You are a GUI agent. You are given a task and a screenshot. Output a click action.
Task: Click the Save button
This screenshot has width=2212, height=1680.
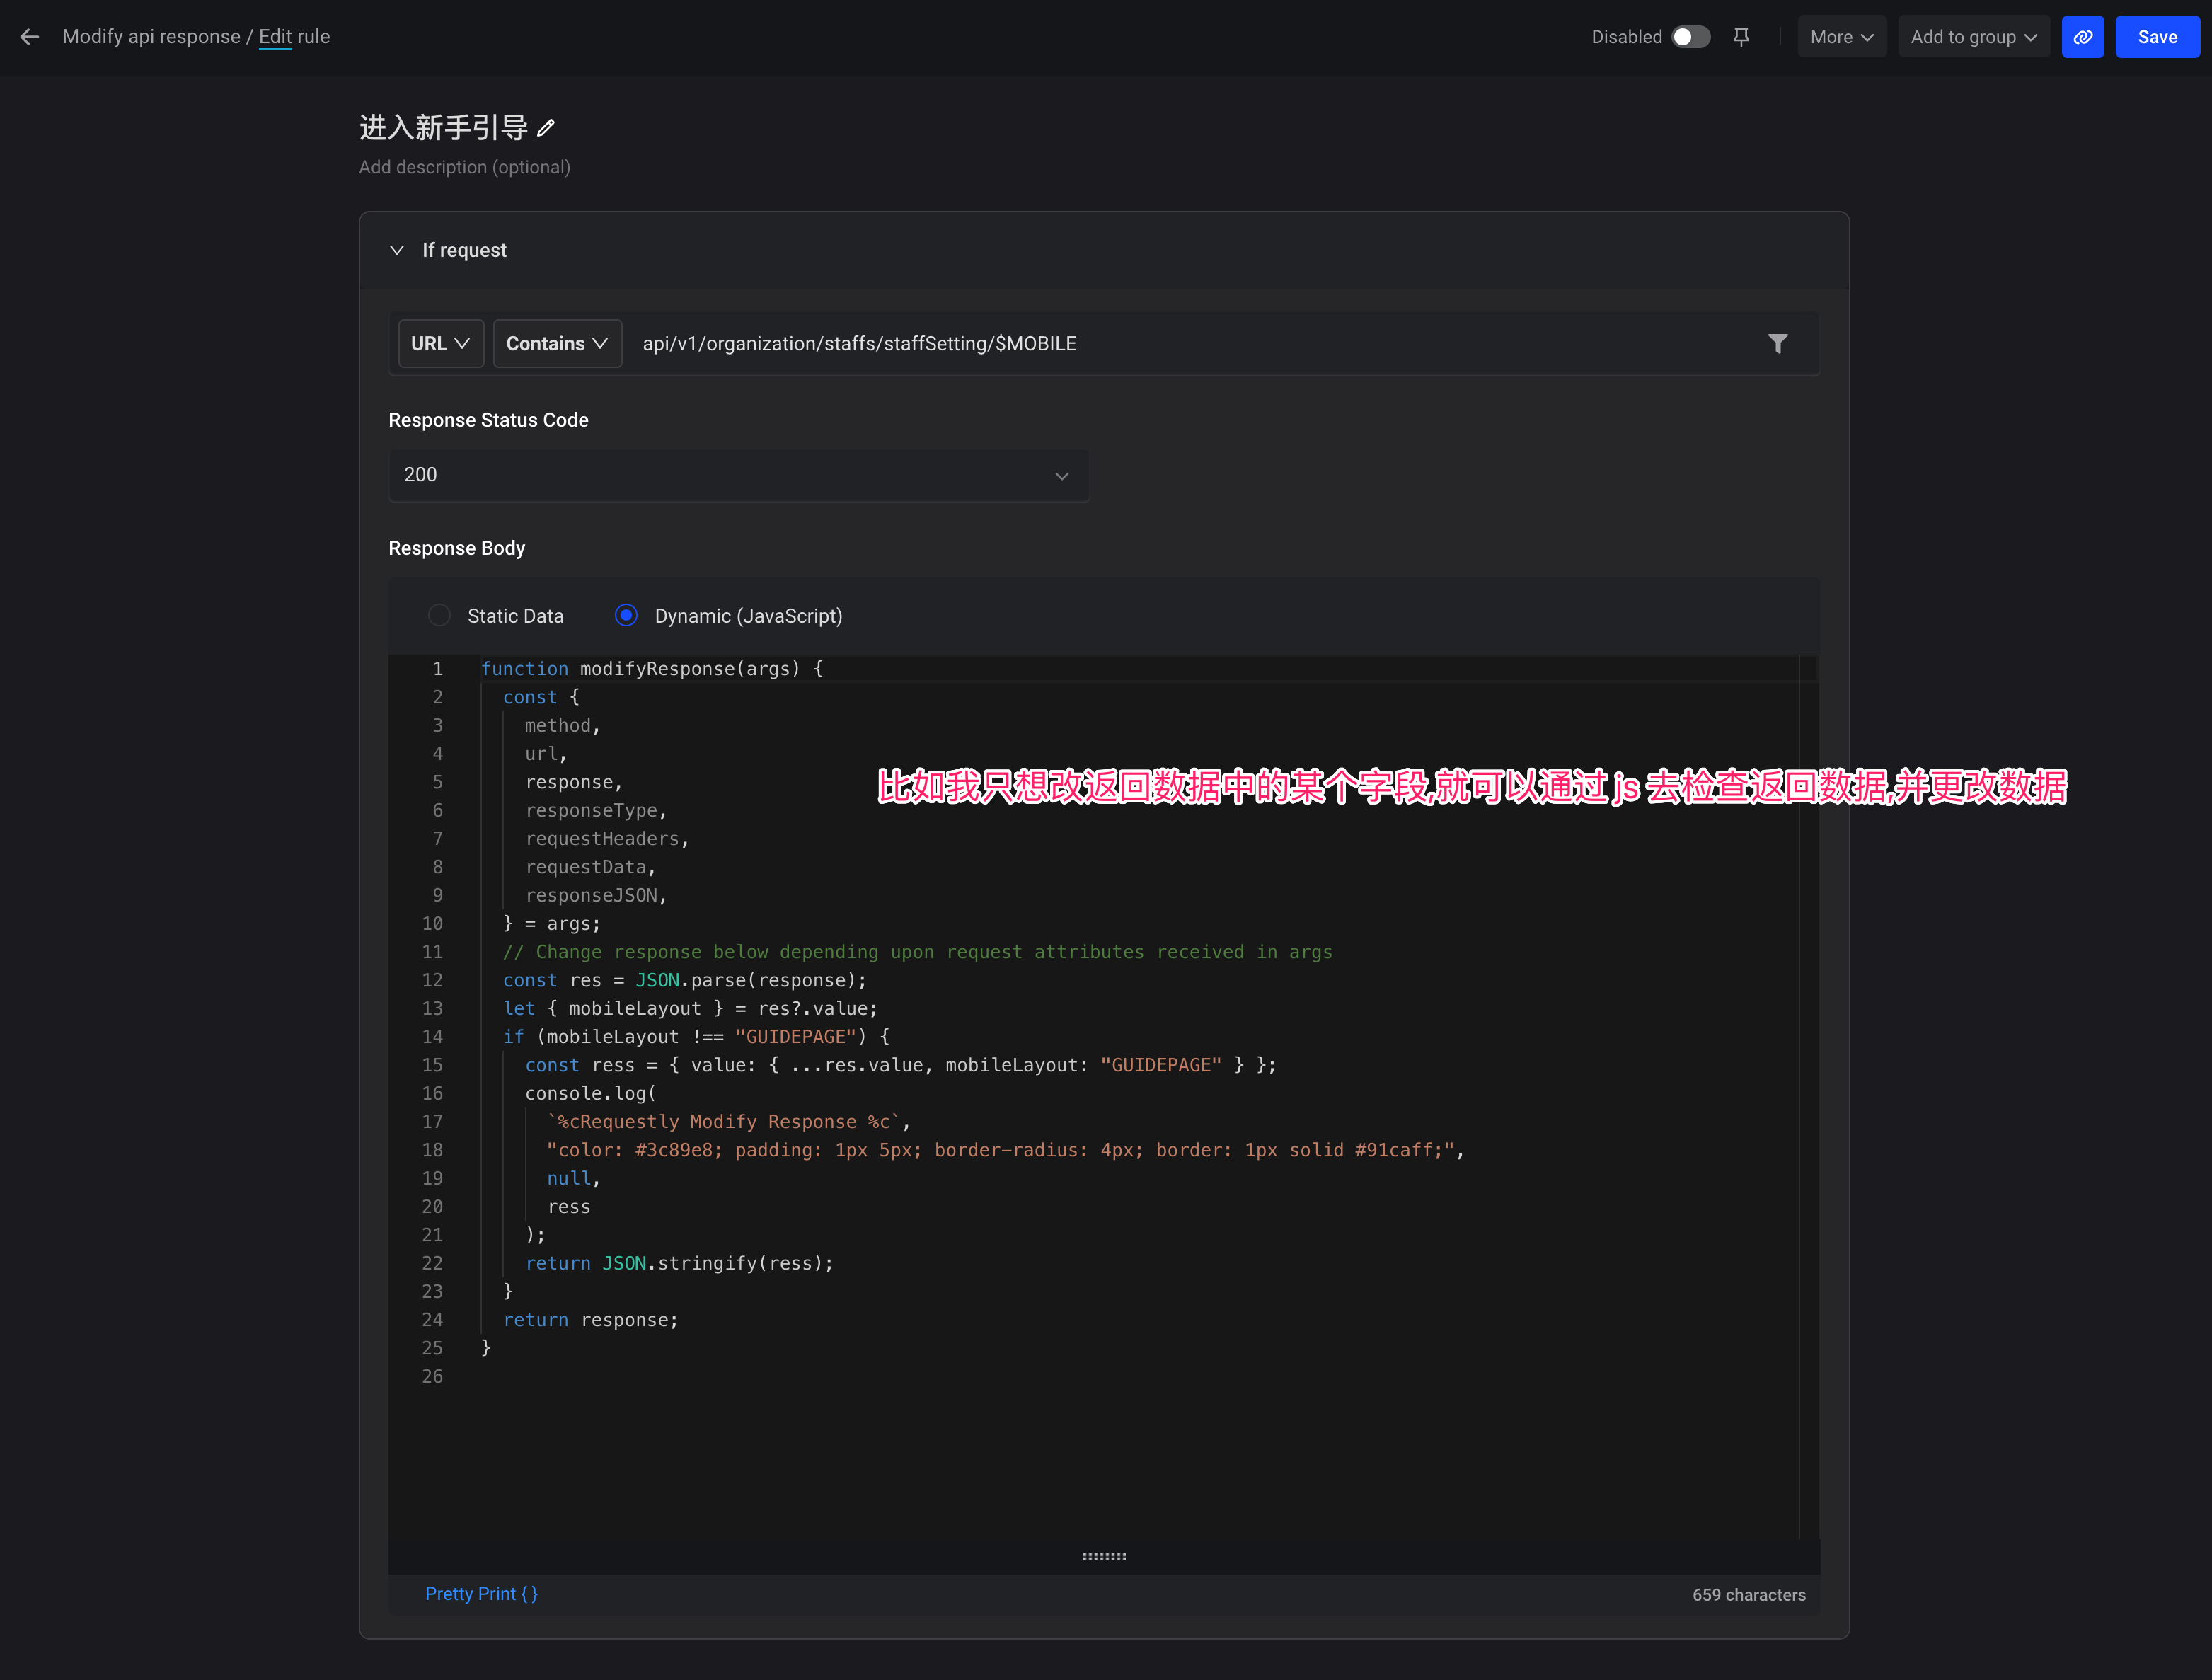tap(2157, 37)
